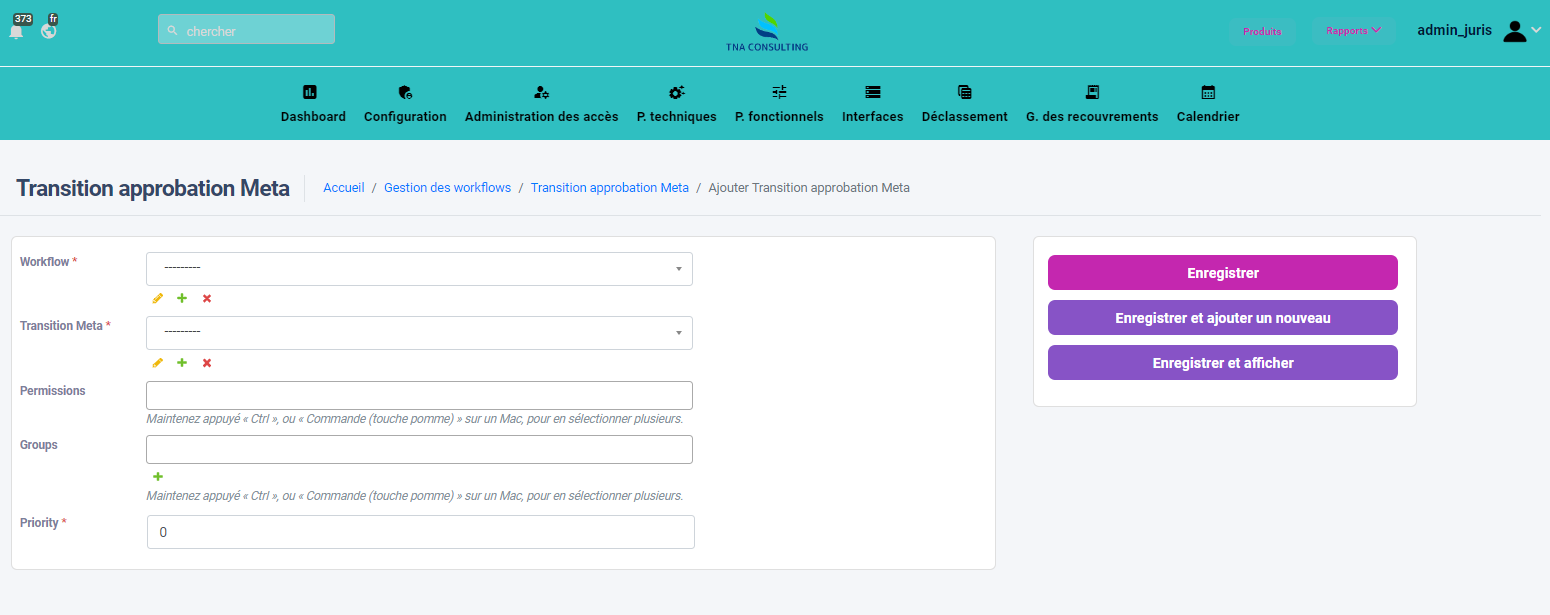Click the TNA Consulting logo

point(767,32)
